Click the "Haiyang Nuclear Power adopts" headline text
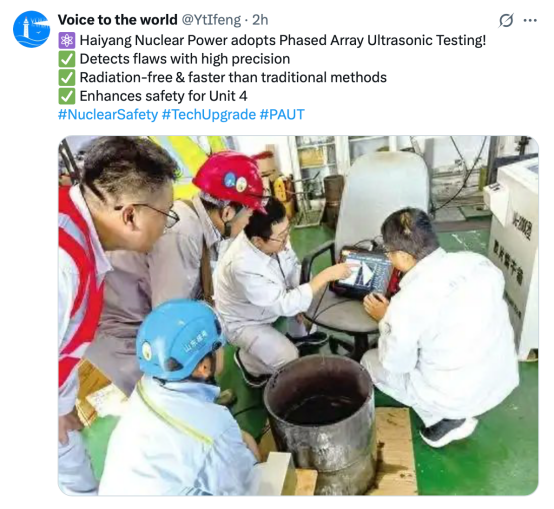554x509 pixels. pos(178,40)
